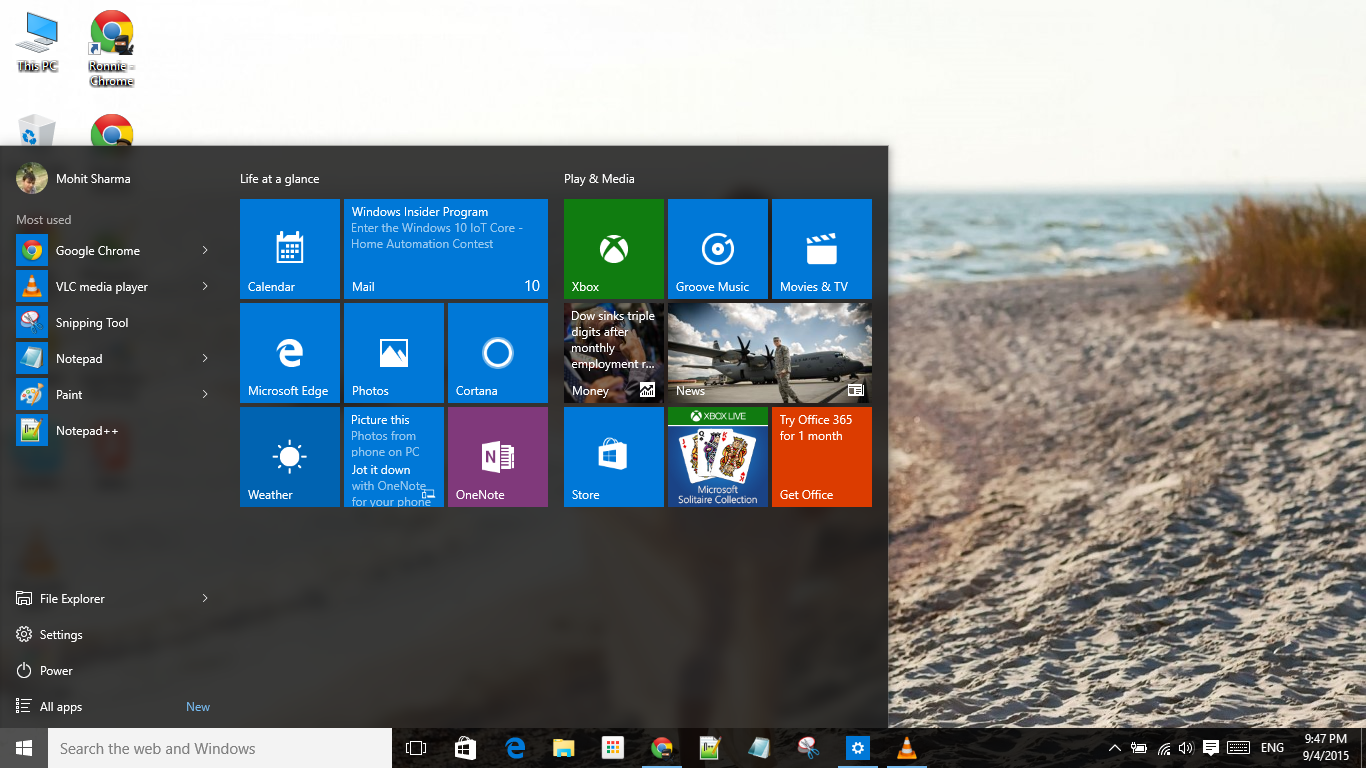The image size is (1366, 768).
Task: Click the Windows Start button
Action: (x=24, y=748)
